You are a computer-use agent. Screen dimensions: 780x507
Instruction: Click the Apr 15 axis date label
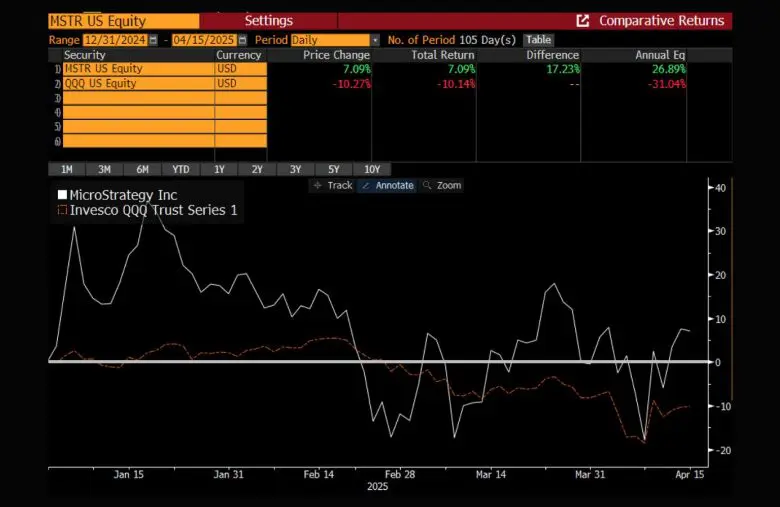point(690,474)
